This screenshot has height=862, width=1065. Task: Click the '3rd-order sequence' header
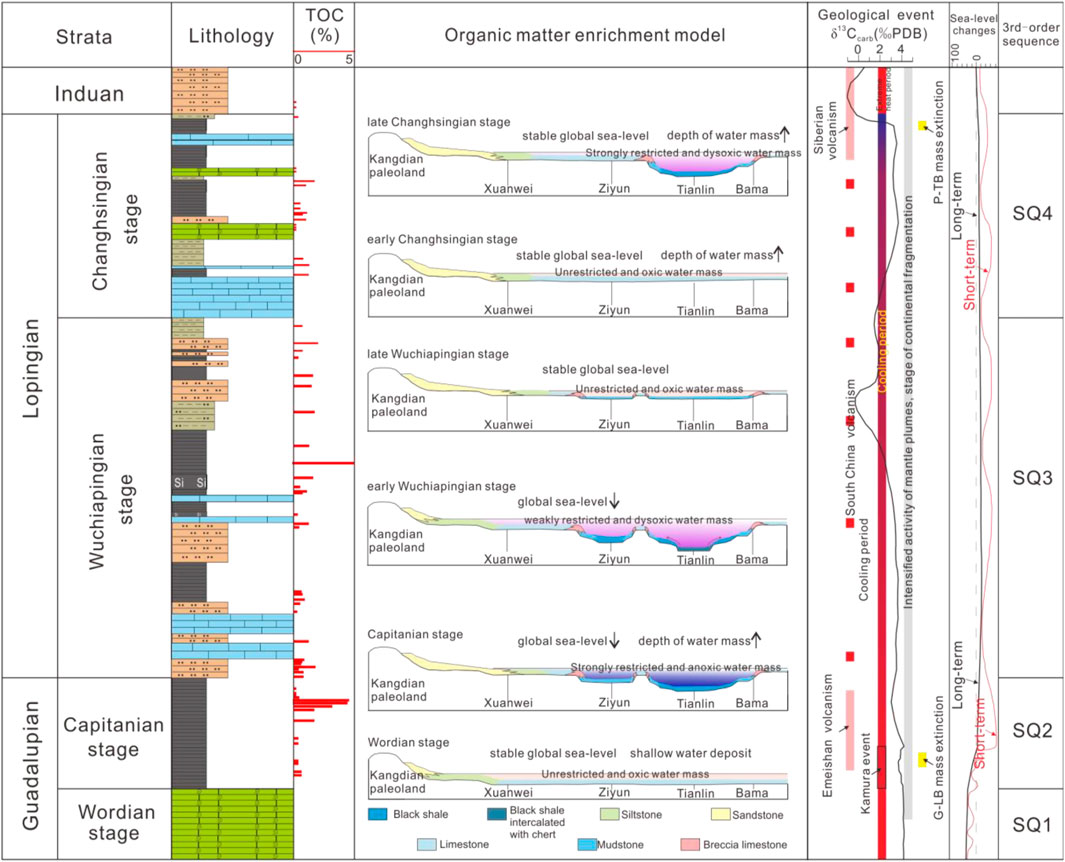[x=1031, y=34]
